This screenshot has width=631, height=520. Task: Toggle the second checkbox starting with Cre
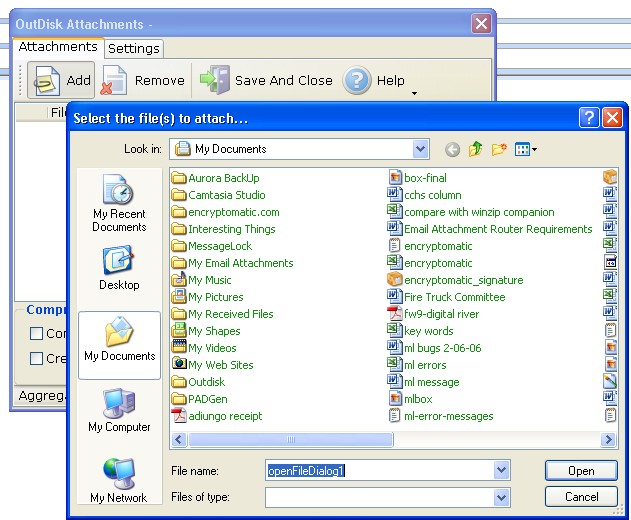pyautogui.click(x=37, y=358)
